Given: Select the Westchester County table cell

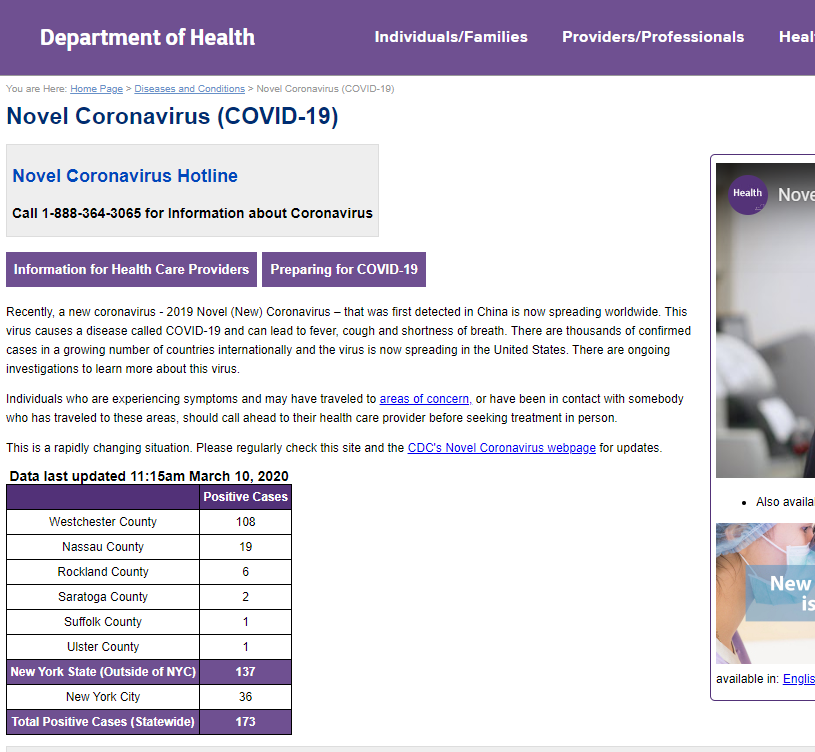Looking at the screenshot, I should tap(103, 522).
